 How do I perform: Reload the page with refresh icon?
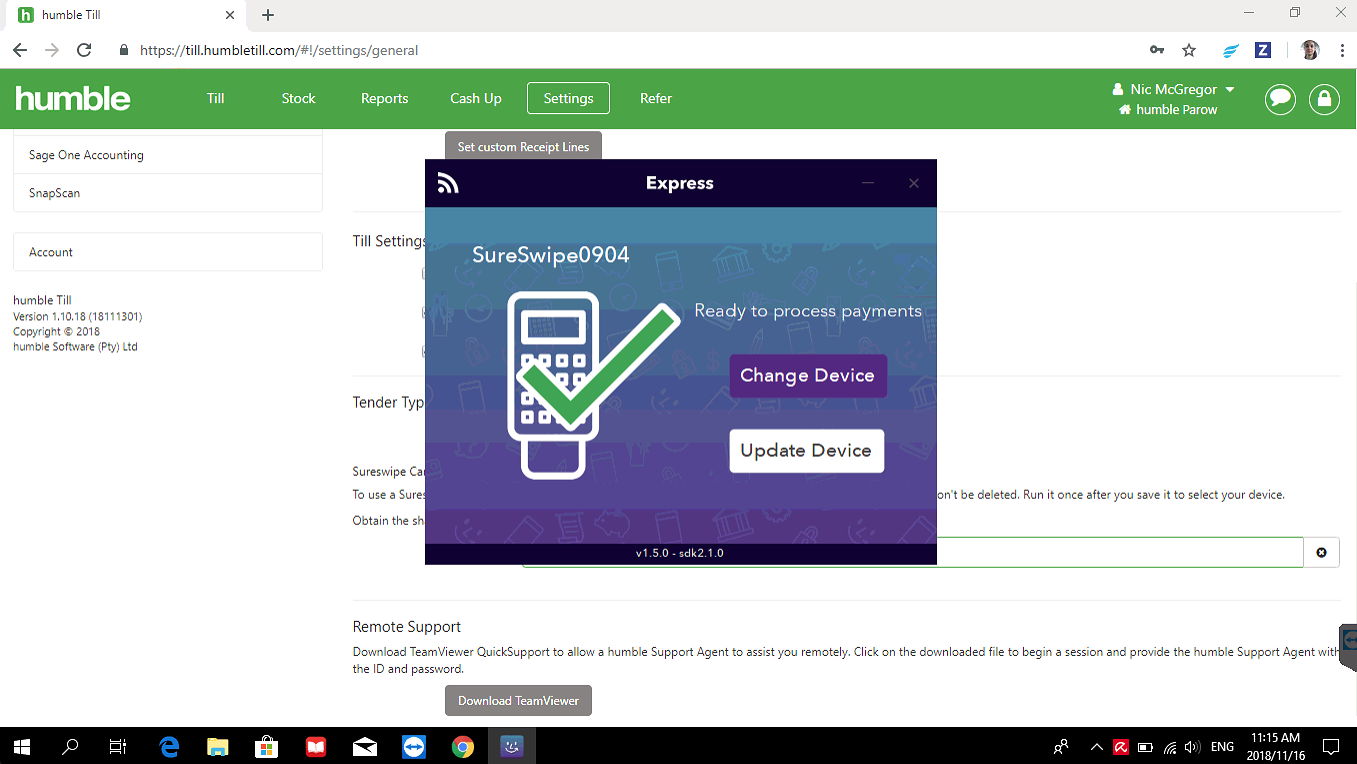click(84, 50)
